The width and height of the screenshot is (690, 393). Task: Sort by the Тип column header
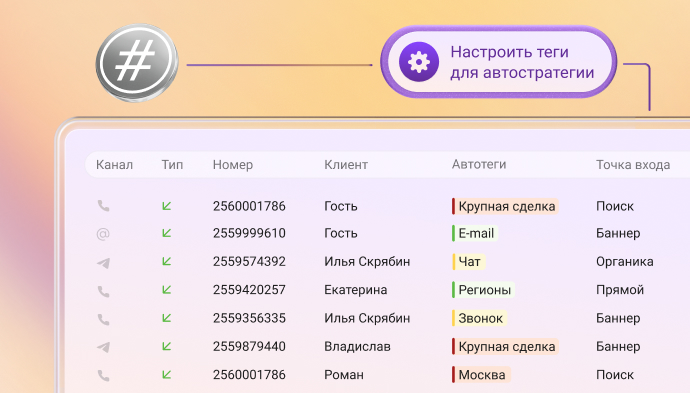click(x=172, y=165)
